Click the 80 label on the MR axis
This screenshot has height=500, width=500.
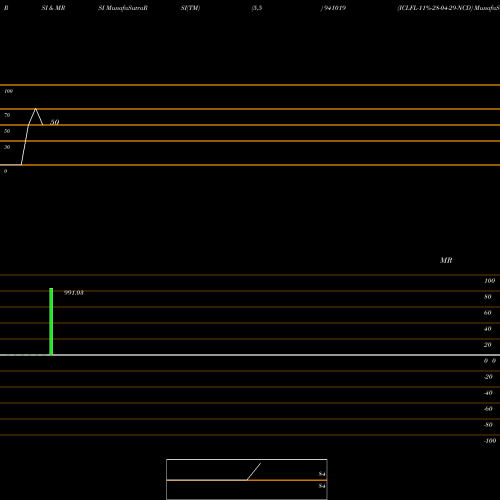pos(488,297)
